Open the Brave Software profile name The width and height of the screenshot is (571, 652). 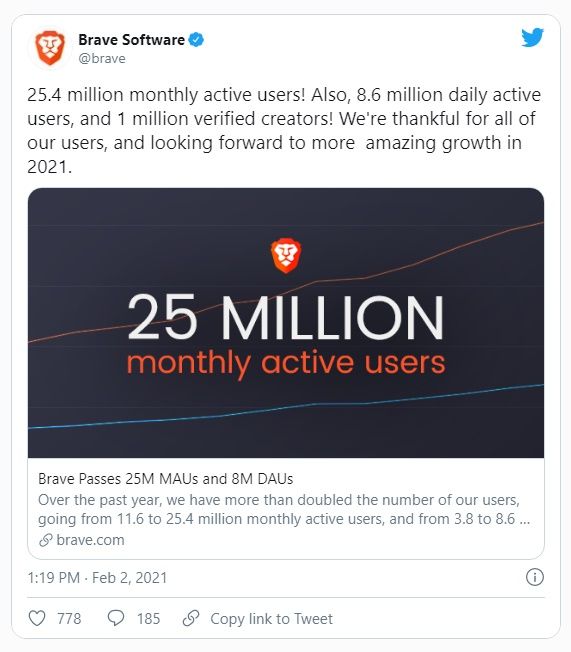coord(131,40)
